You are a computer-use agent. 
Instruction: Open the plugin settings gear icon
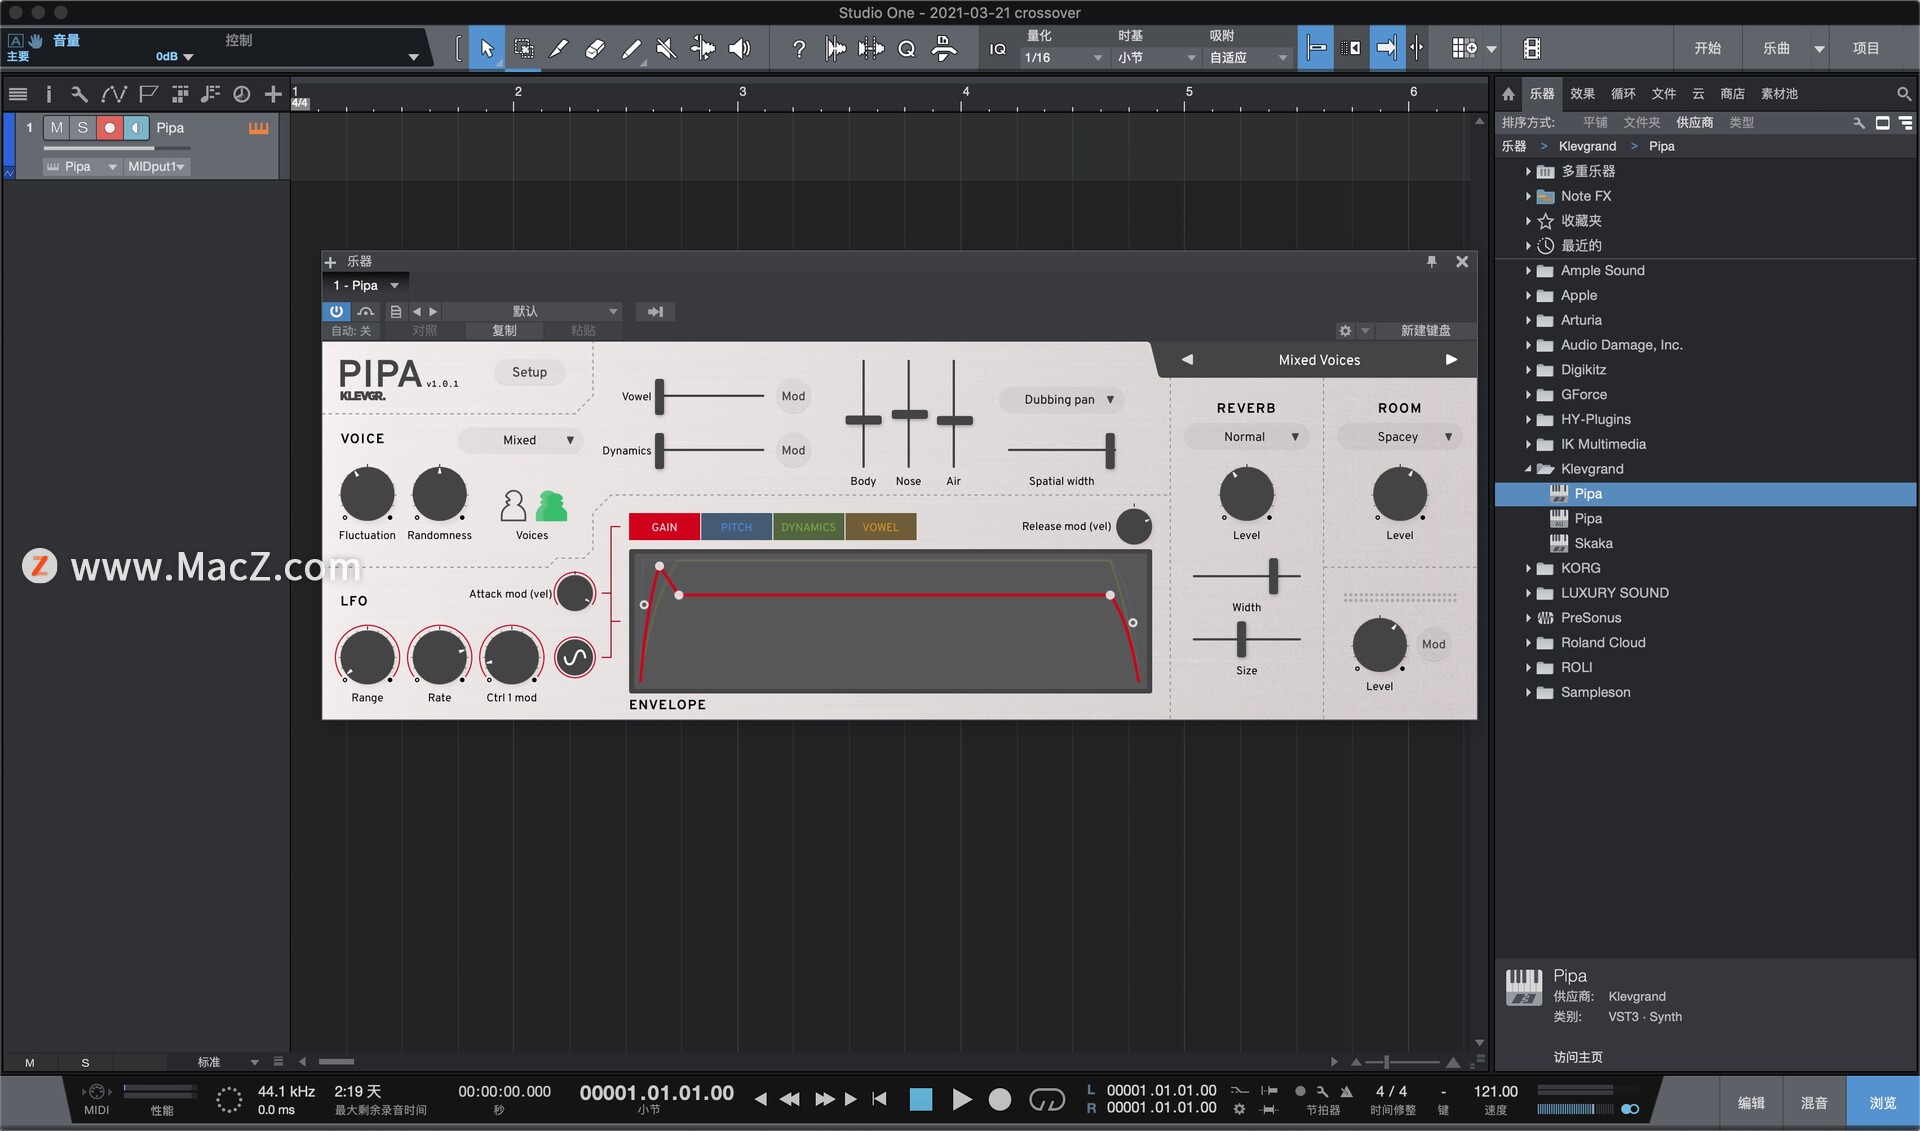pyautogui.click(x=1345, y=331)
